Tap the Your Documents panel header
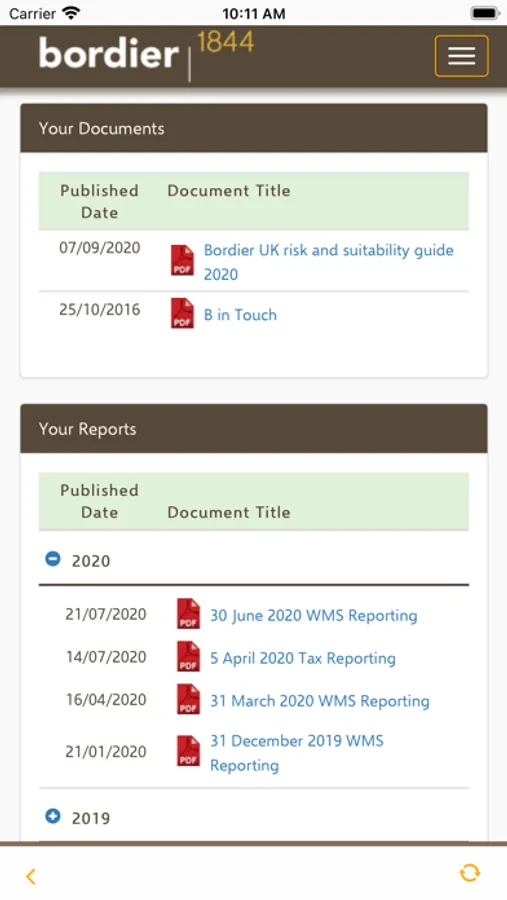Viewport: 507px width, 900px height. (254, 128)
